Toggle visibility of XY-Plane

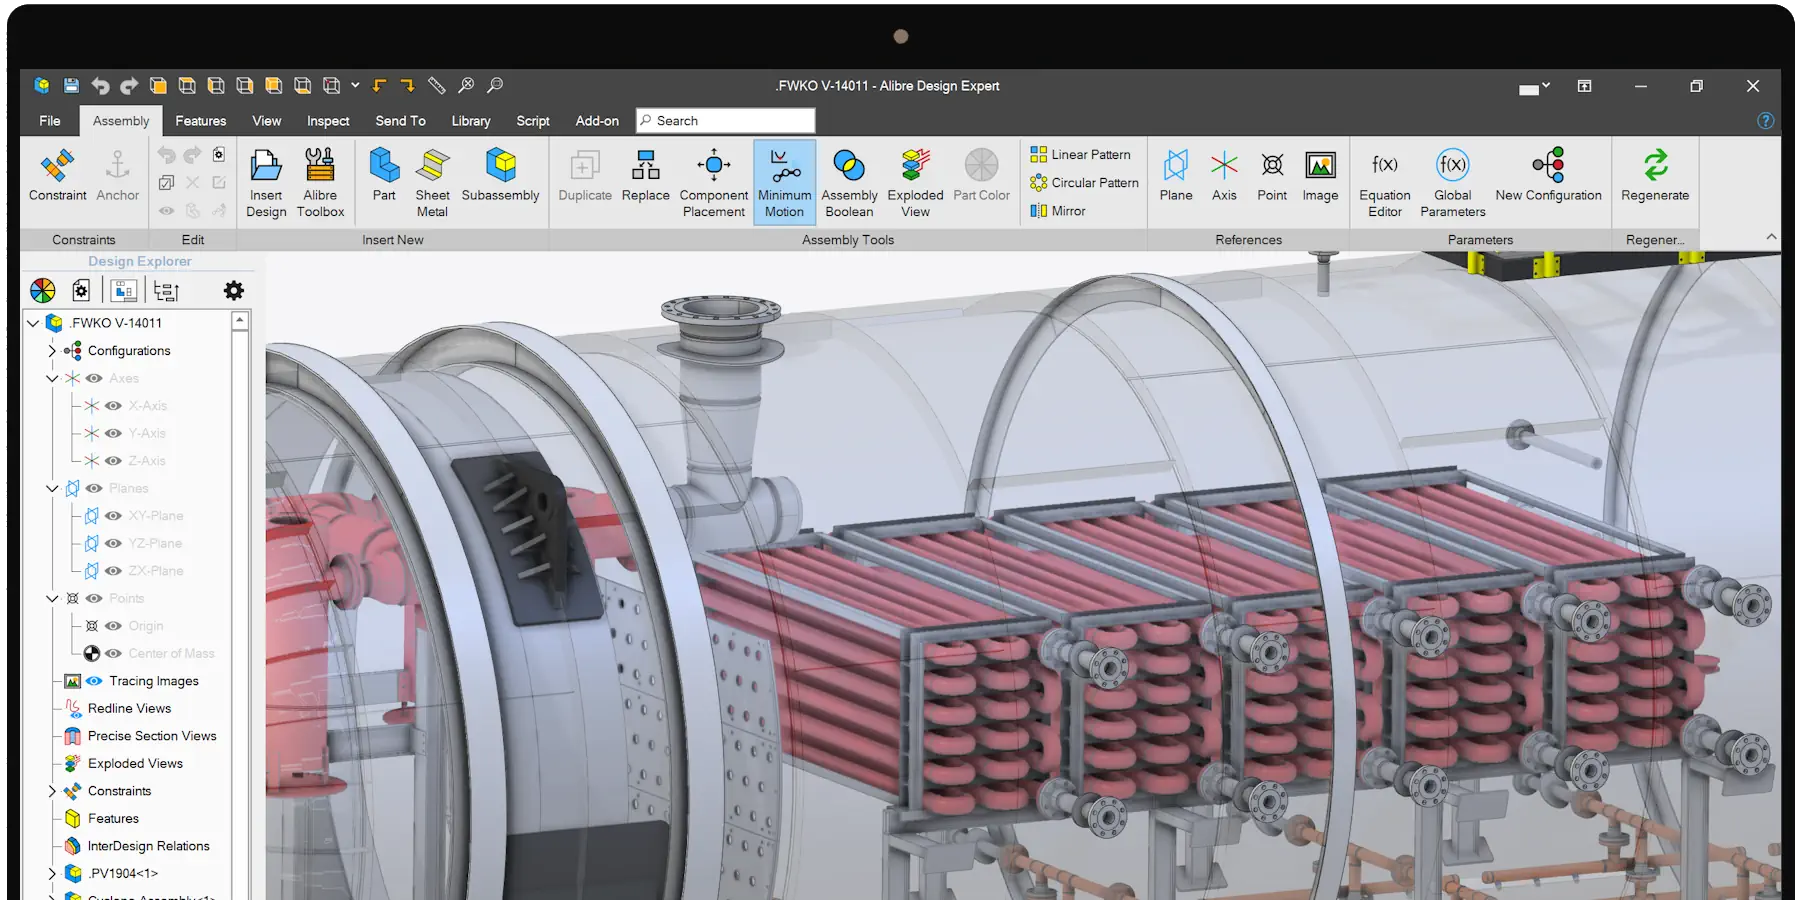[113, 516]
